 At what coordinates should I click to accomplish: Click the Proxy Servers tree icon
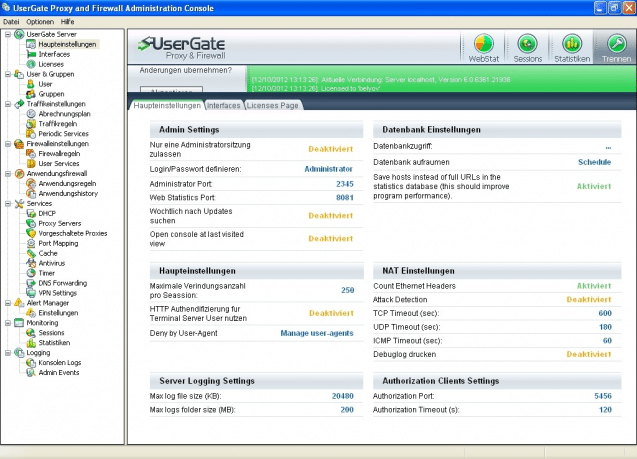click(31, 223)
